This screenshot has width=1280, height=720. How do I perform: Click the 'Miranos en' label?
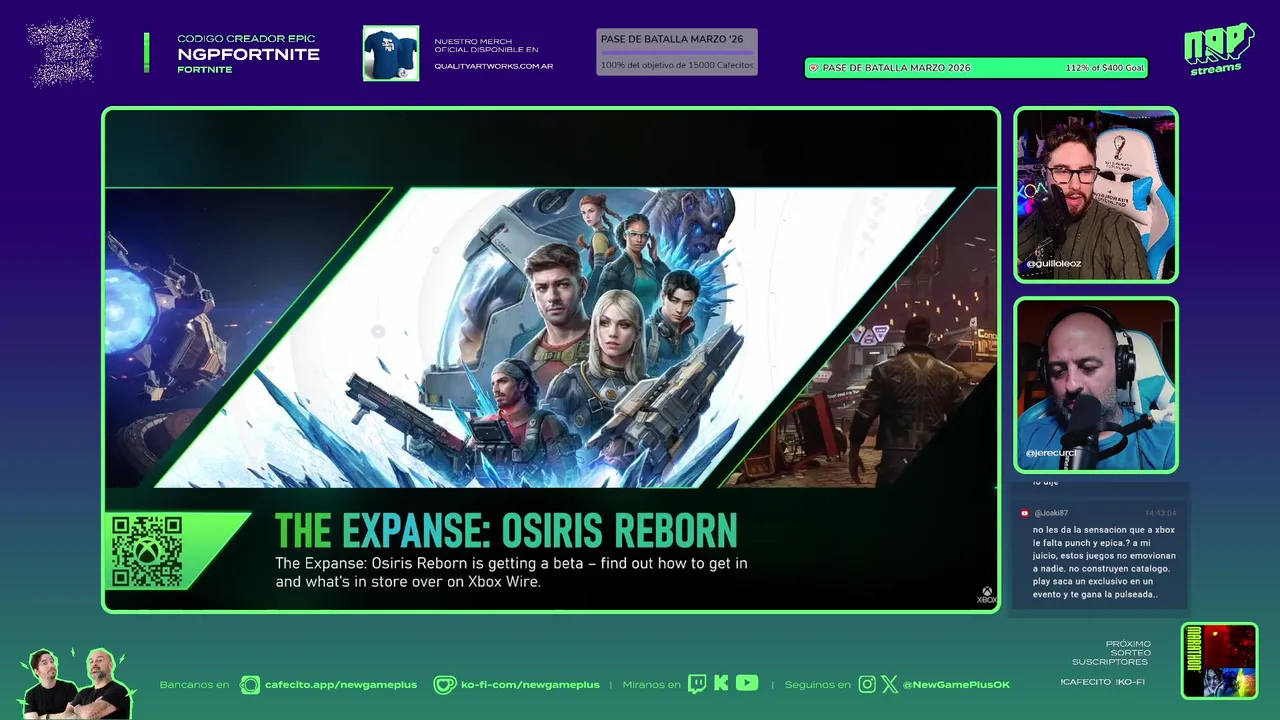pos(651,685)
